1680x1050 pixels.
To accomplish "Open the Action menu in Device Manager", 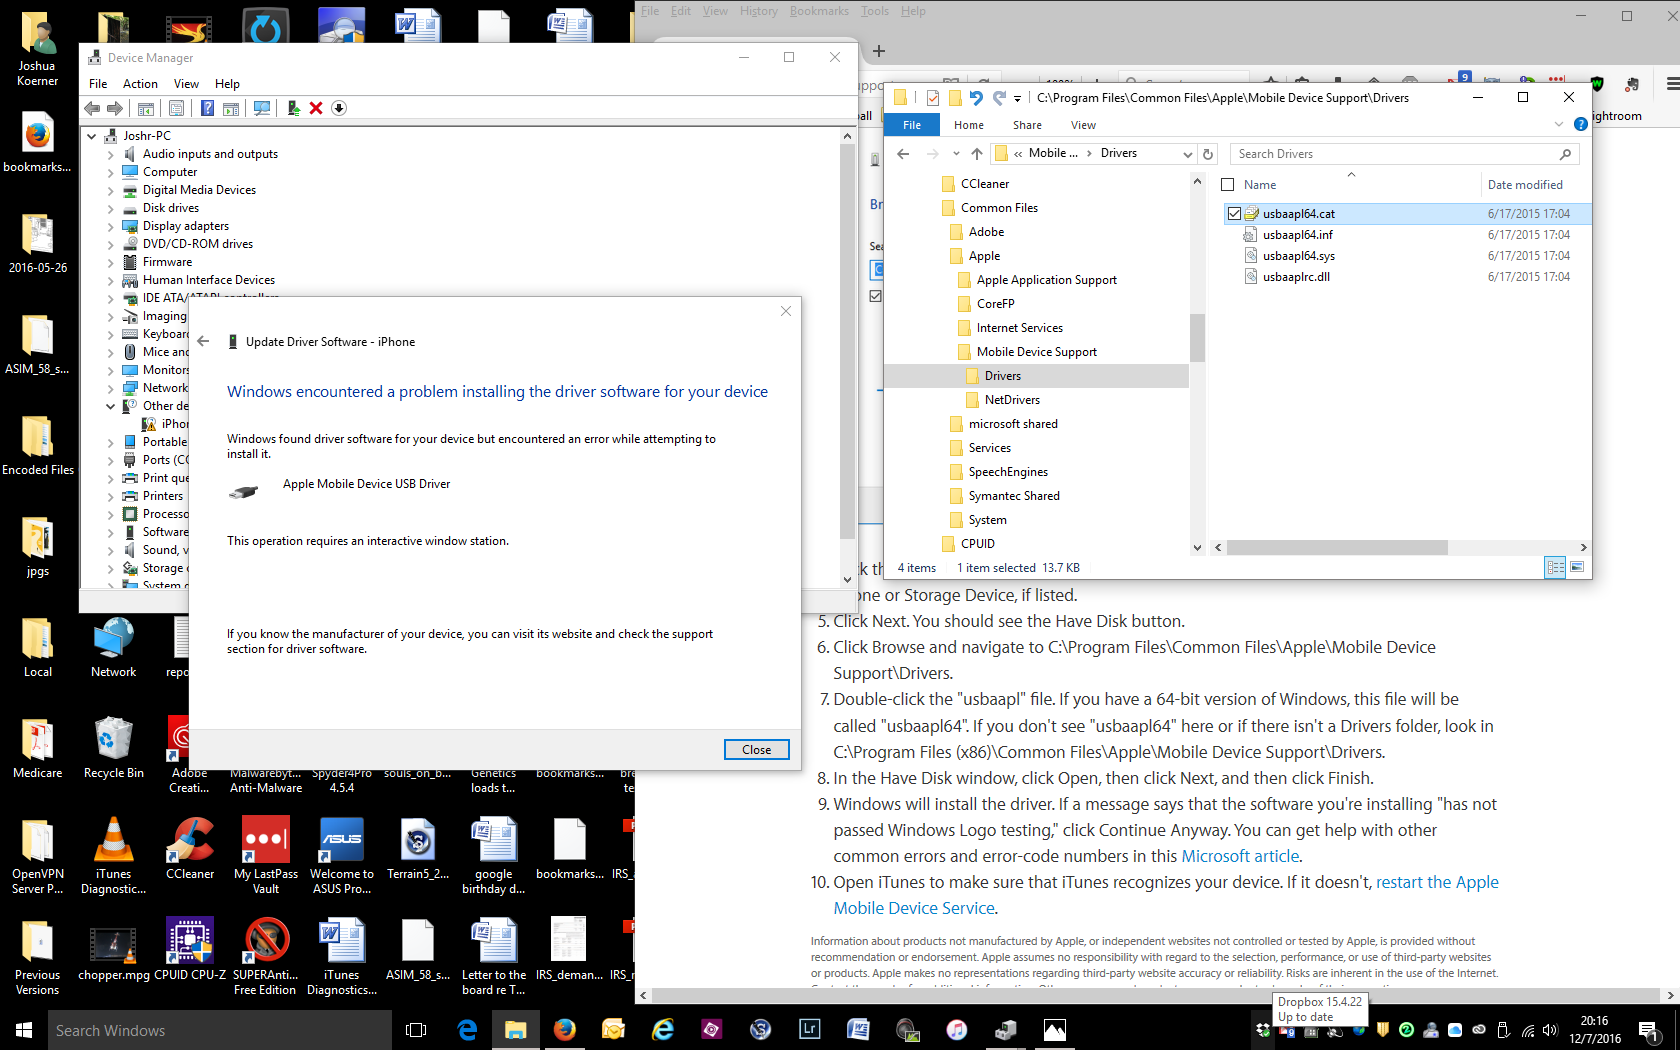I will tap(140, 84).
